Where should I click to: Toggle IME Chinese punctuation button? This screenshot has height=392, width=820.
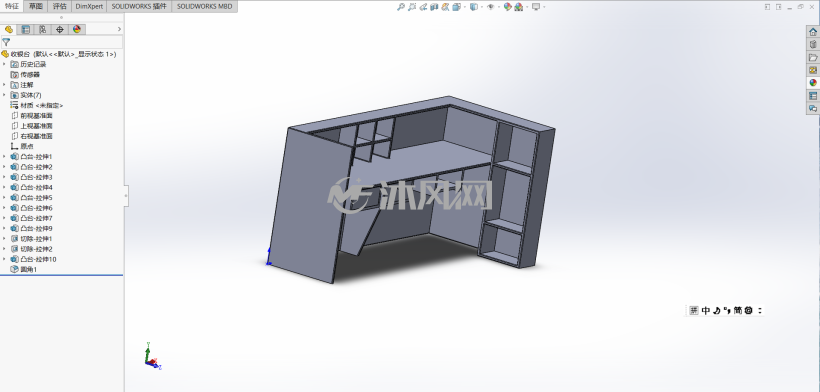pos(727,310)
